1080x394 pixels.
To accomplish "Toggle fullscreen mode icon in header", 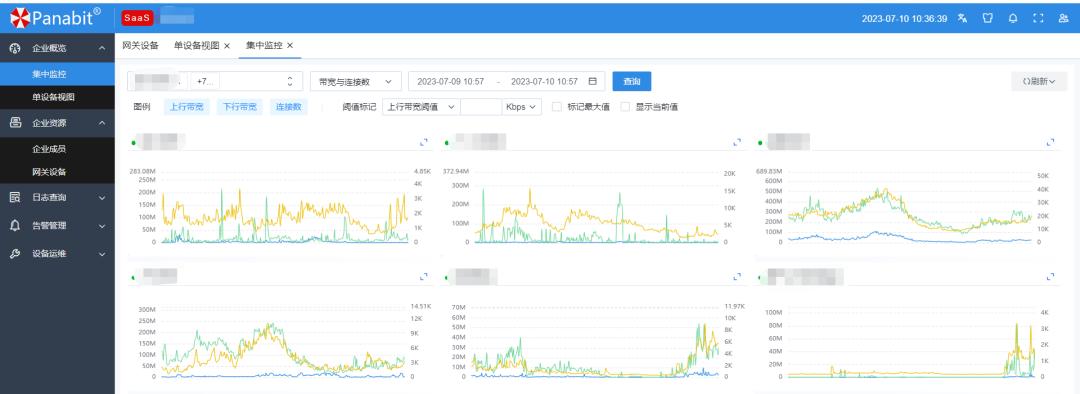I will pos(1038,19).
